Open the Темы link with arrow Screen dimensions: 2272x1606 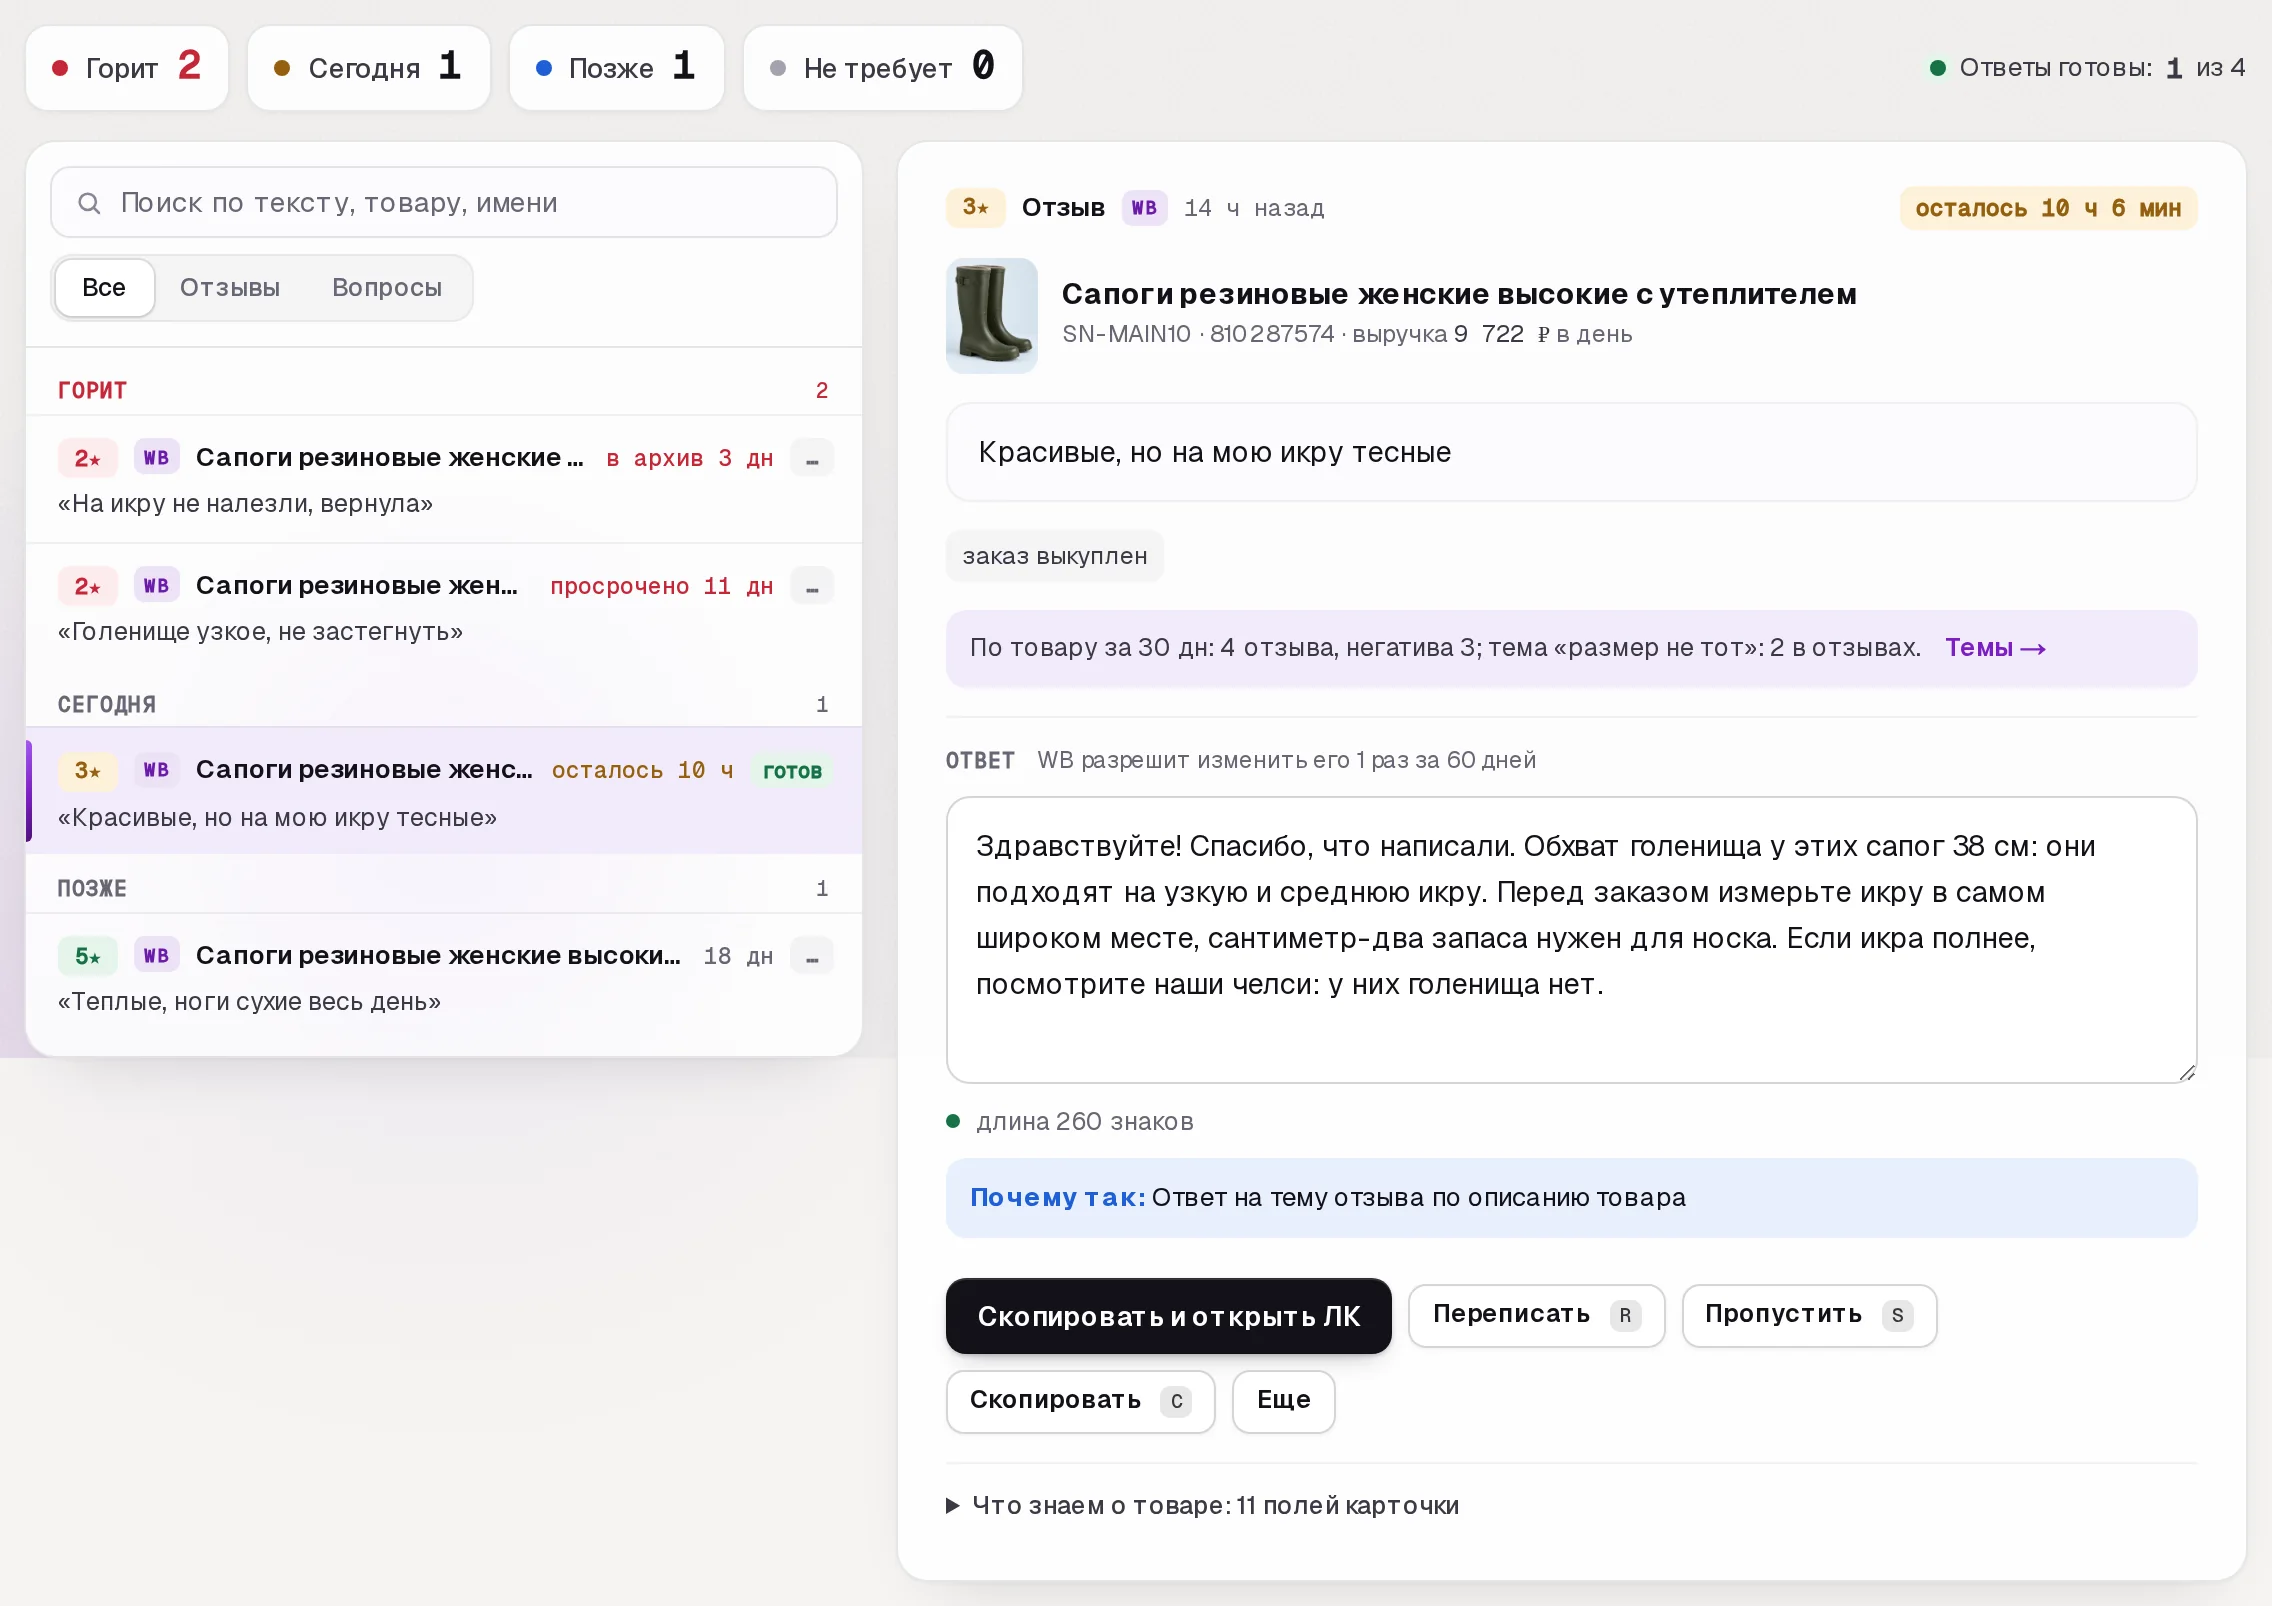pos(1995,648)
